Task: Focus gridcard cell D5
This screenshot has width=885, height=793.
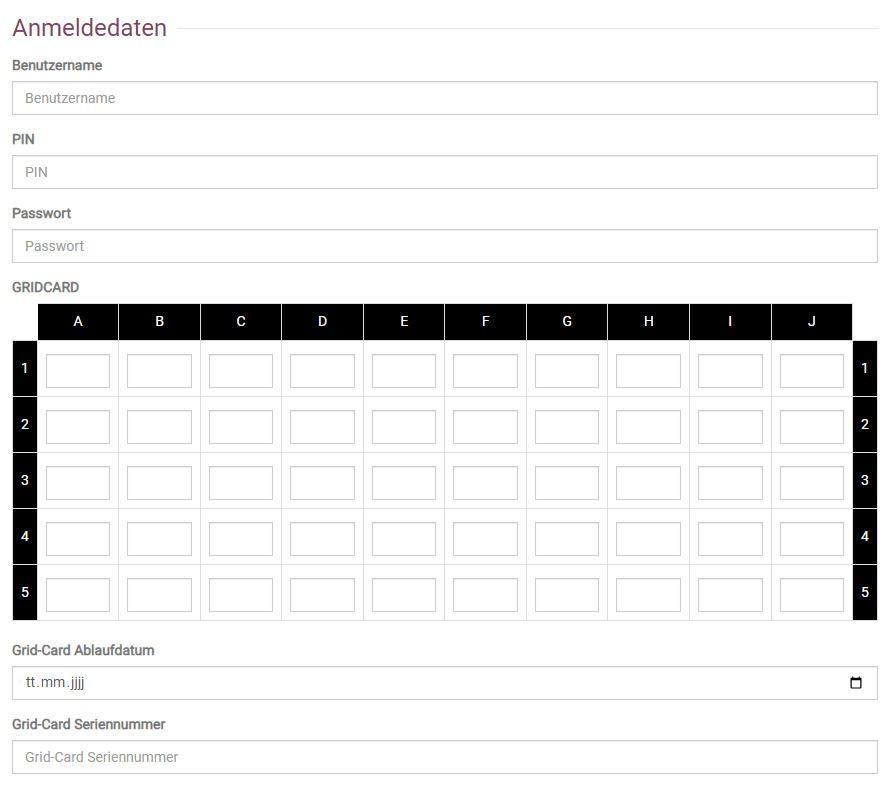Action: coord(322,595)
